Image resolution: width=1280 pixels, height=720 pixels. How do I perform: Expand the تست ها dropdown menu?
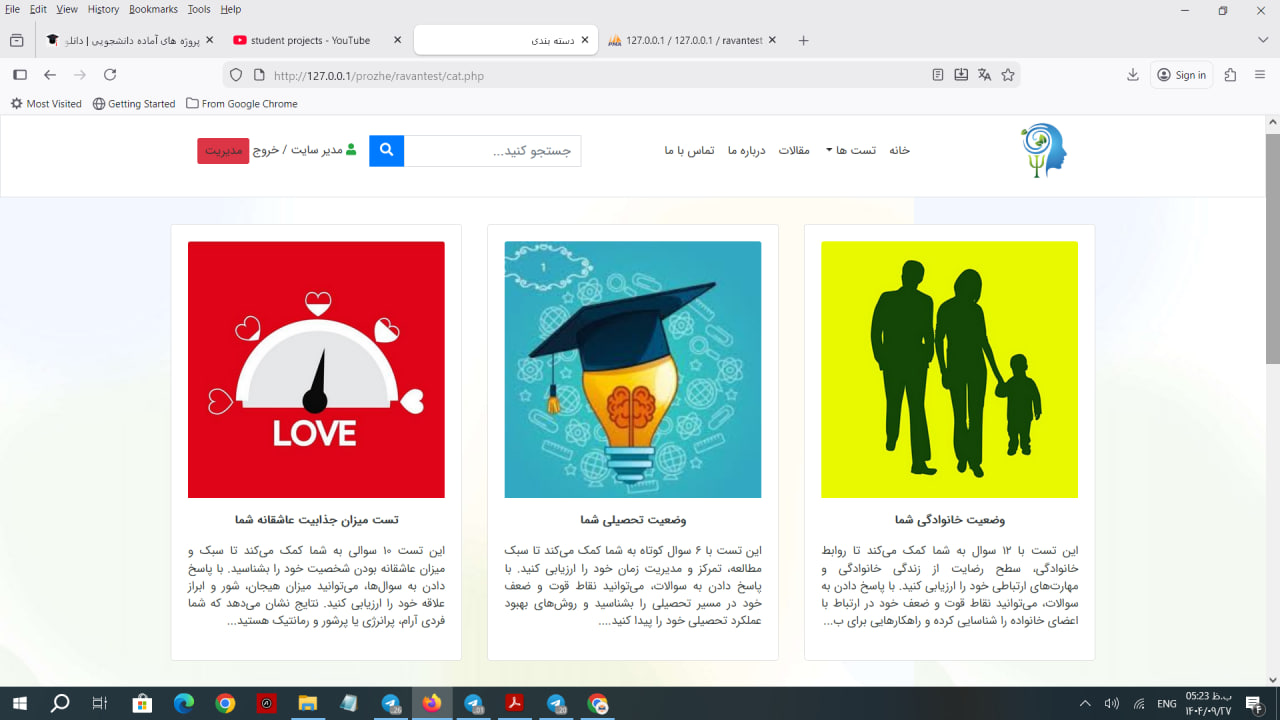849,151
